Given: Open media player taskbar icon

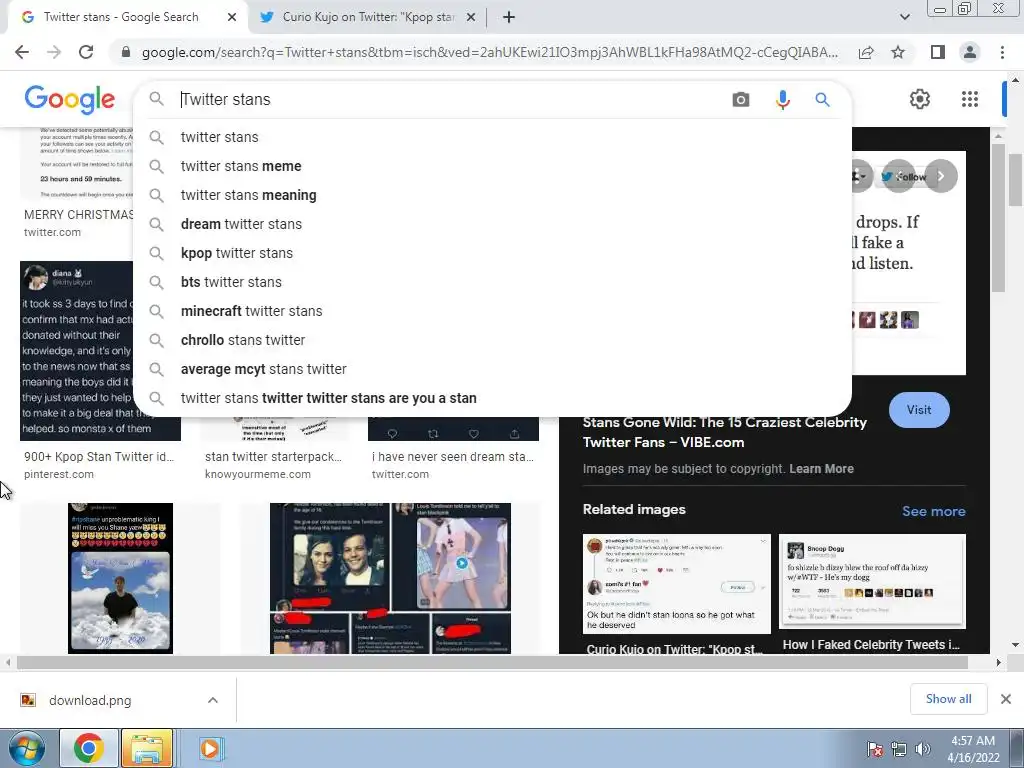Looking at the screenshot, I should [x=210, y=748].
